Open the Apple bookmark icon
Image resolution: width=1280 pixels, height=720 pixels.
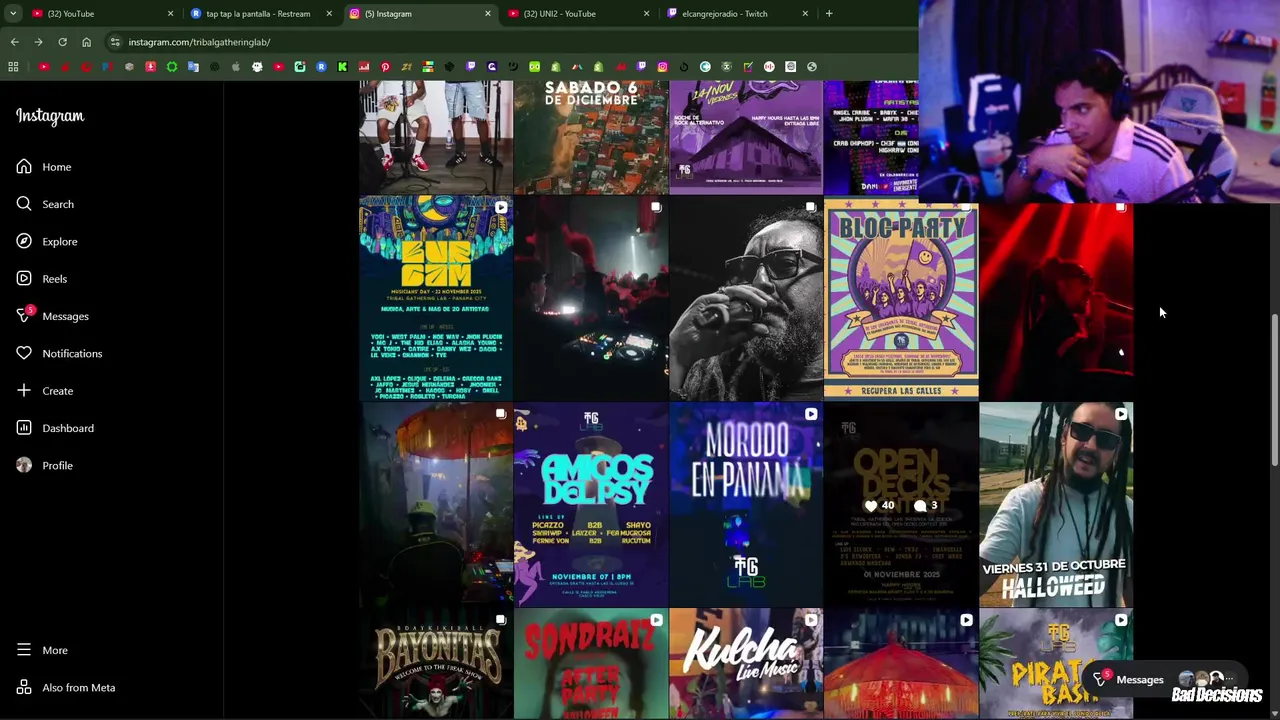tap(235, 67)
